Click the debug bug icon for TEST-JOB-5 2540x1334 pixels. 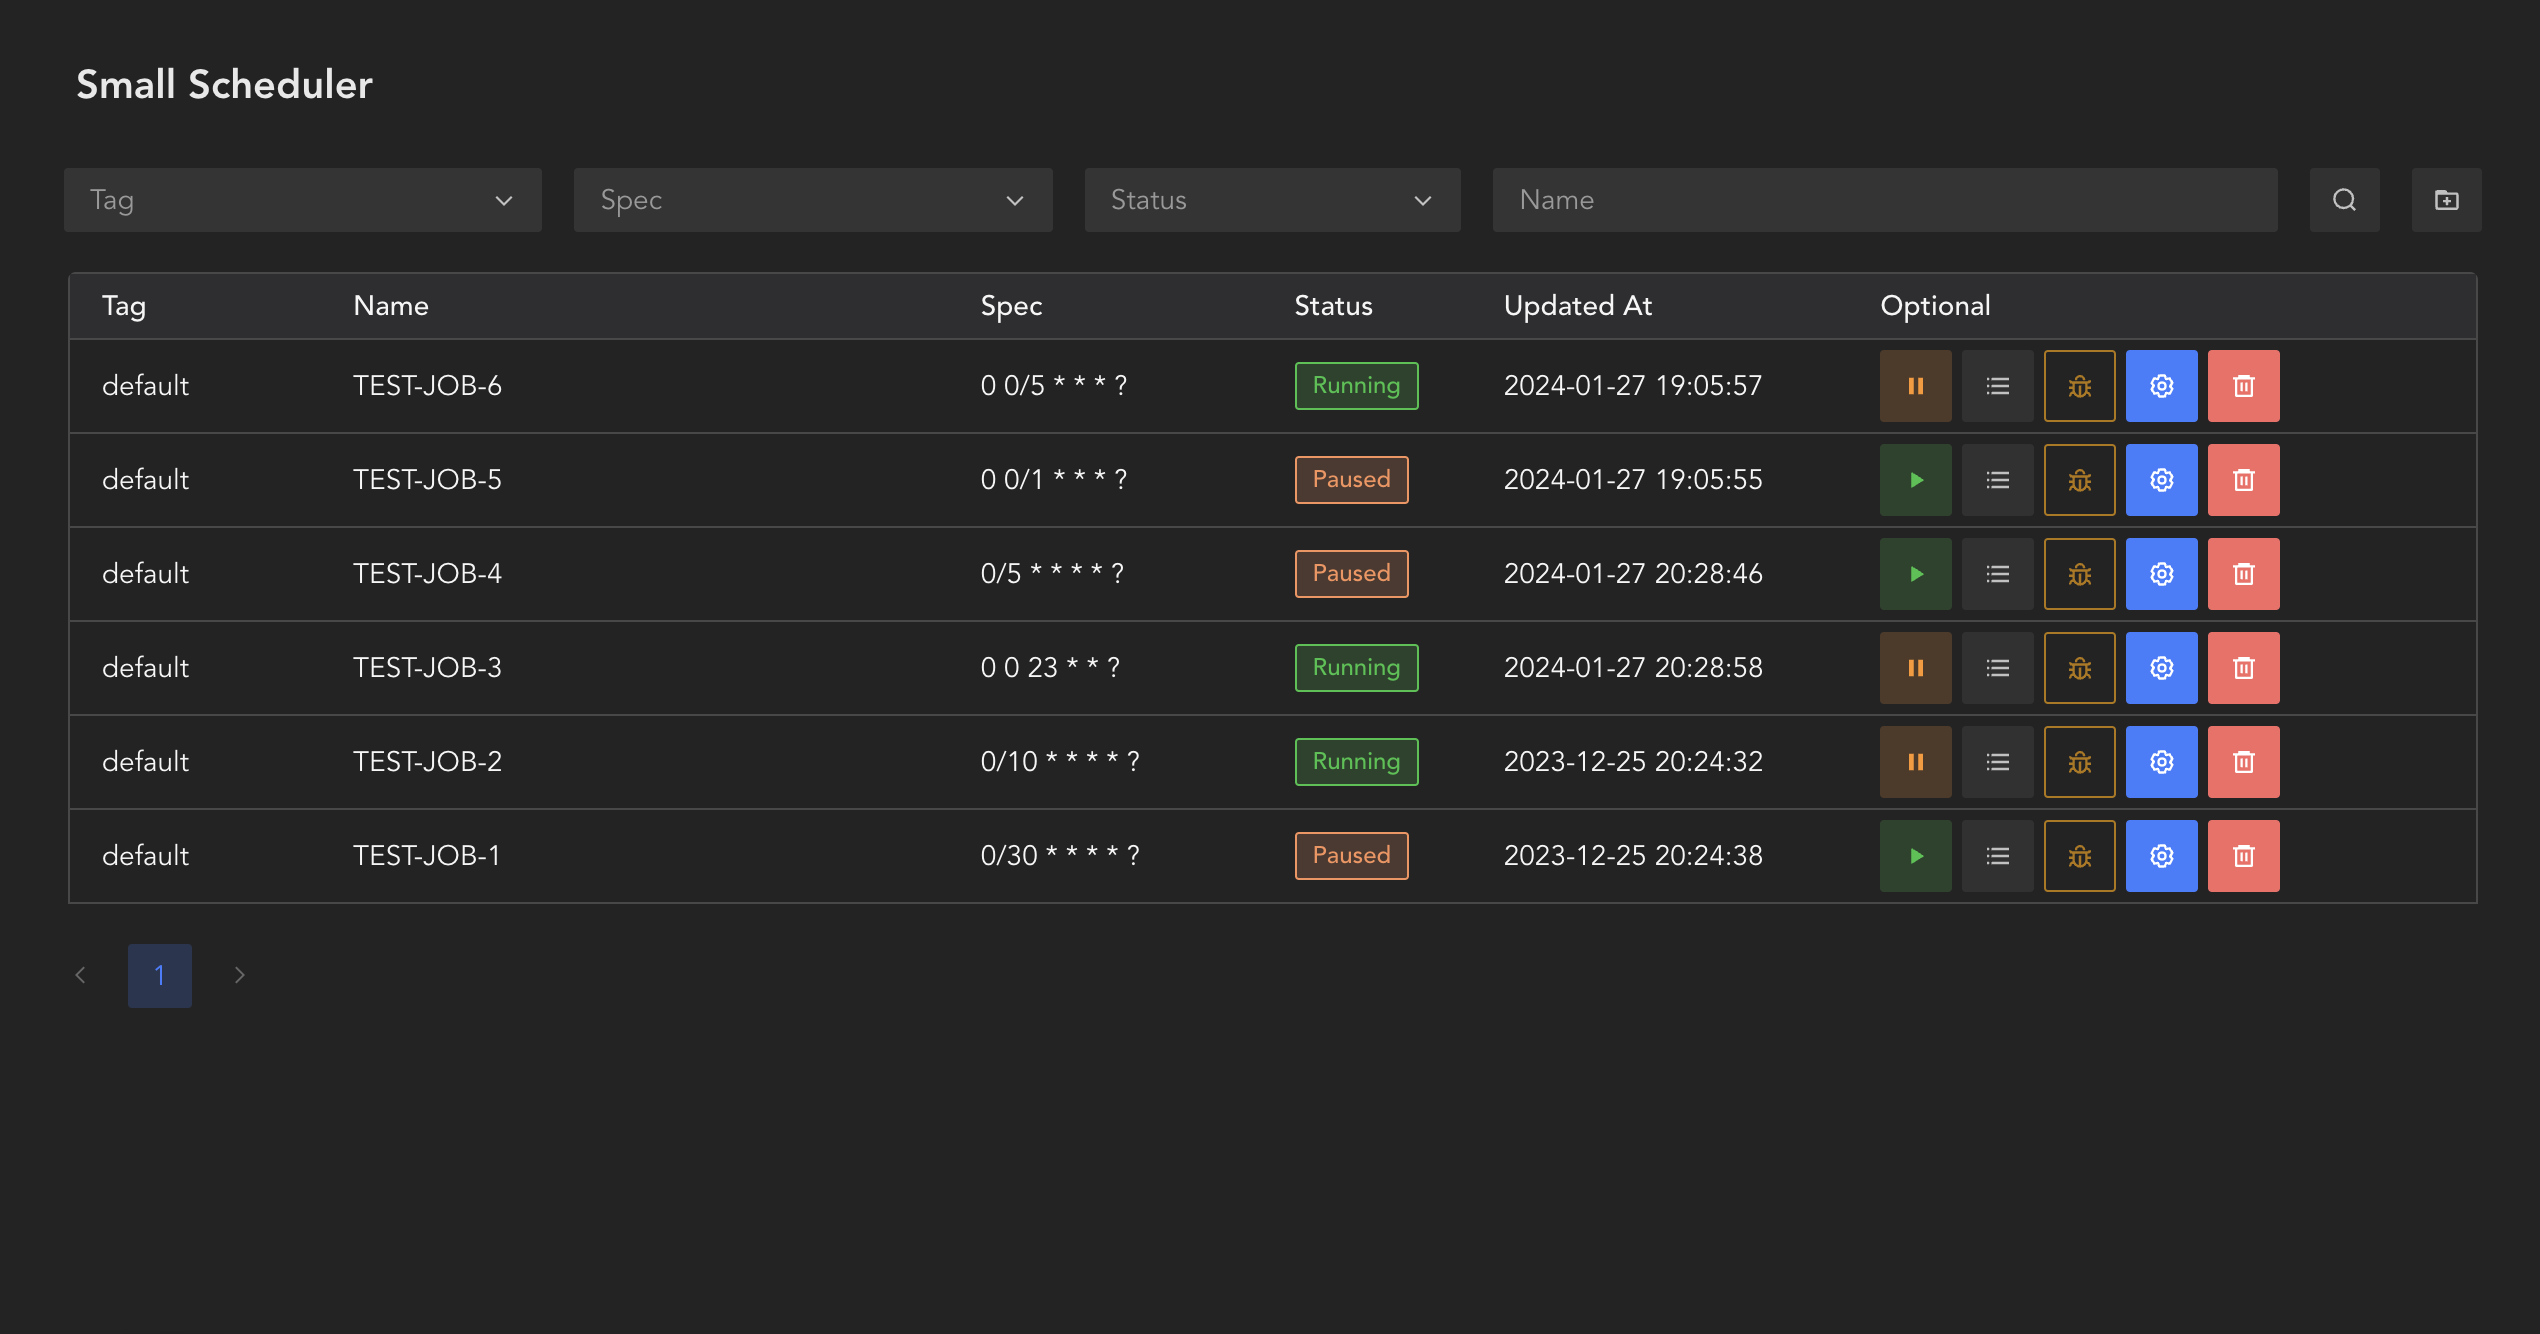[x=2079, y=480]
